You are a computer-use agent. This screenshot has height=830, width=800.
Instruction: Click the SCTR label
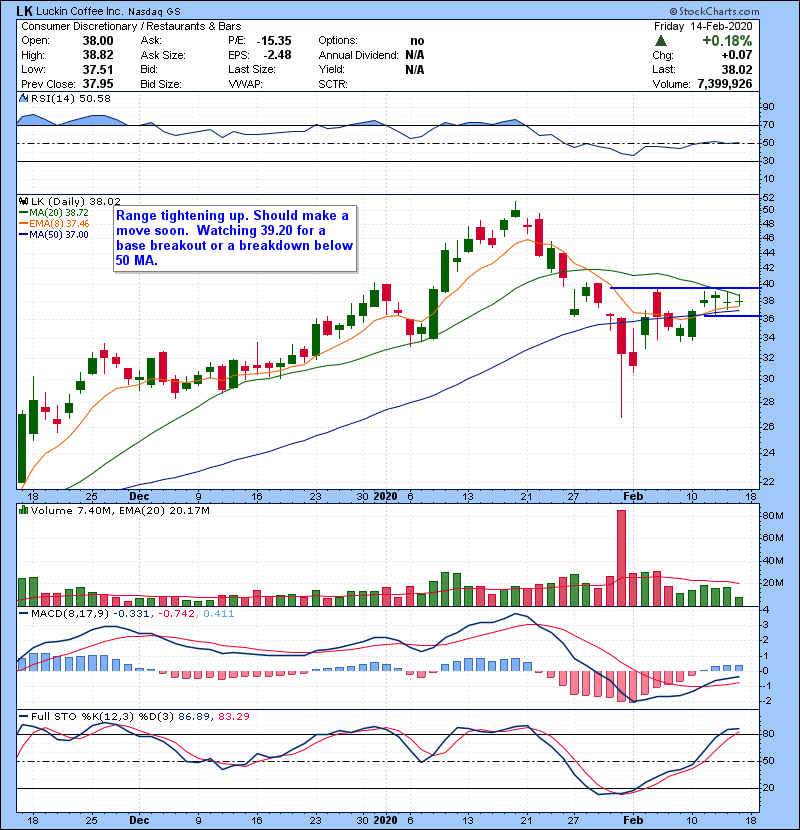332,84
